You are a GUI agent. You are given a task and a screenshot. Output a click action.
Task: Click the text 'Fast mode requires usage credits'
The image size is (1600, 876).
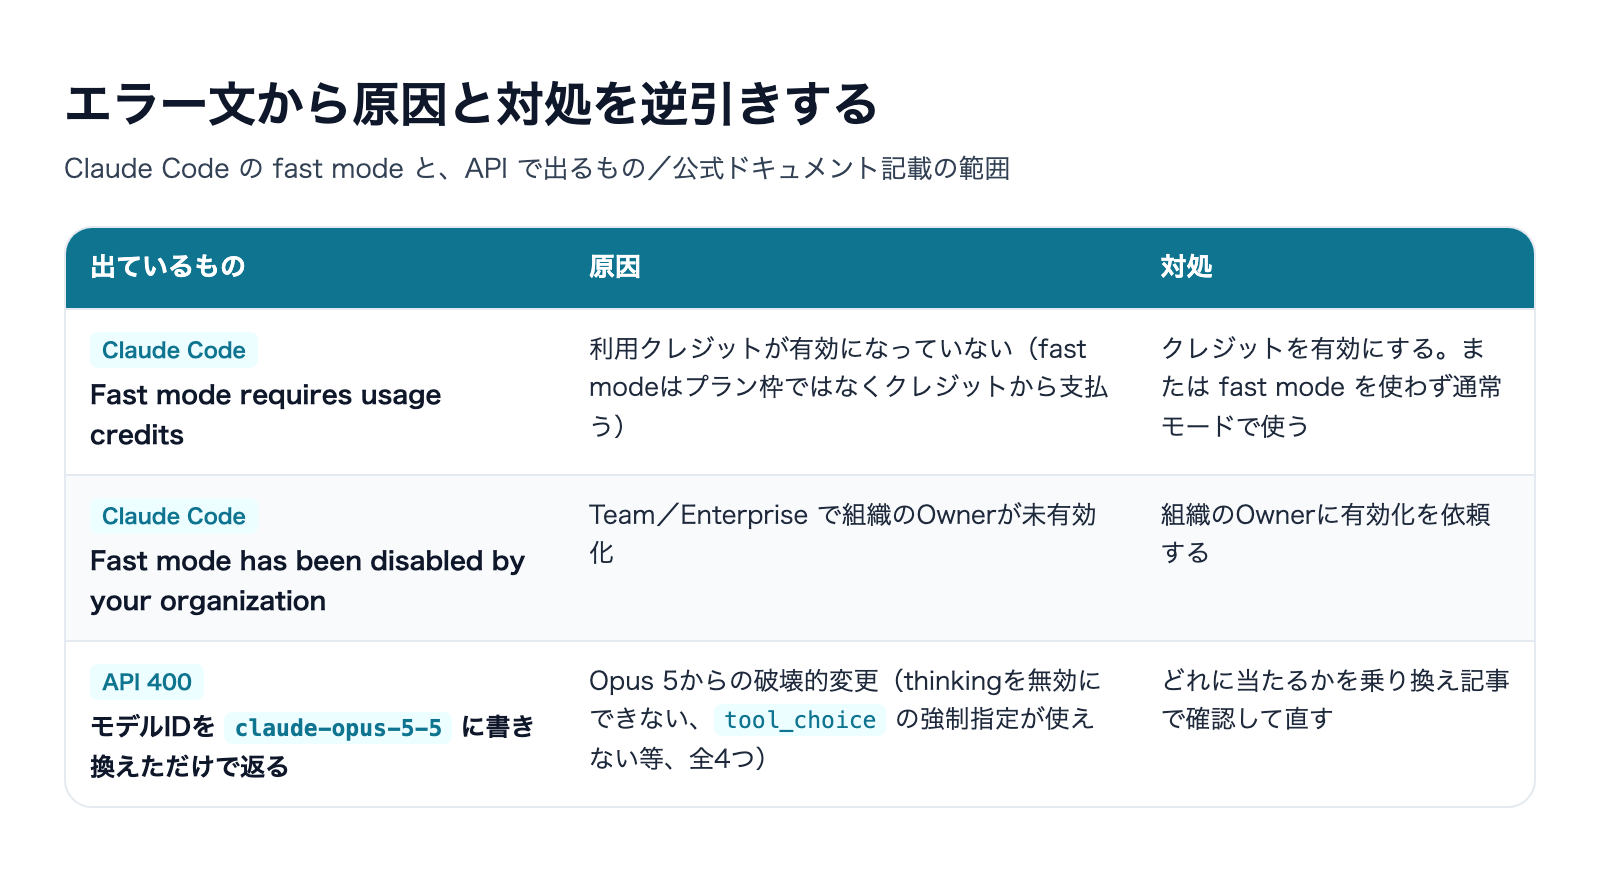coord(265,415)
